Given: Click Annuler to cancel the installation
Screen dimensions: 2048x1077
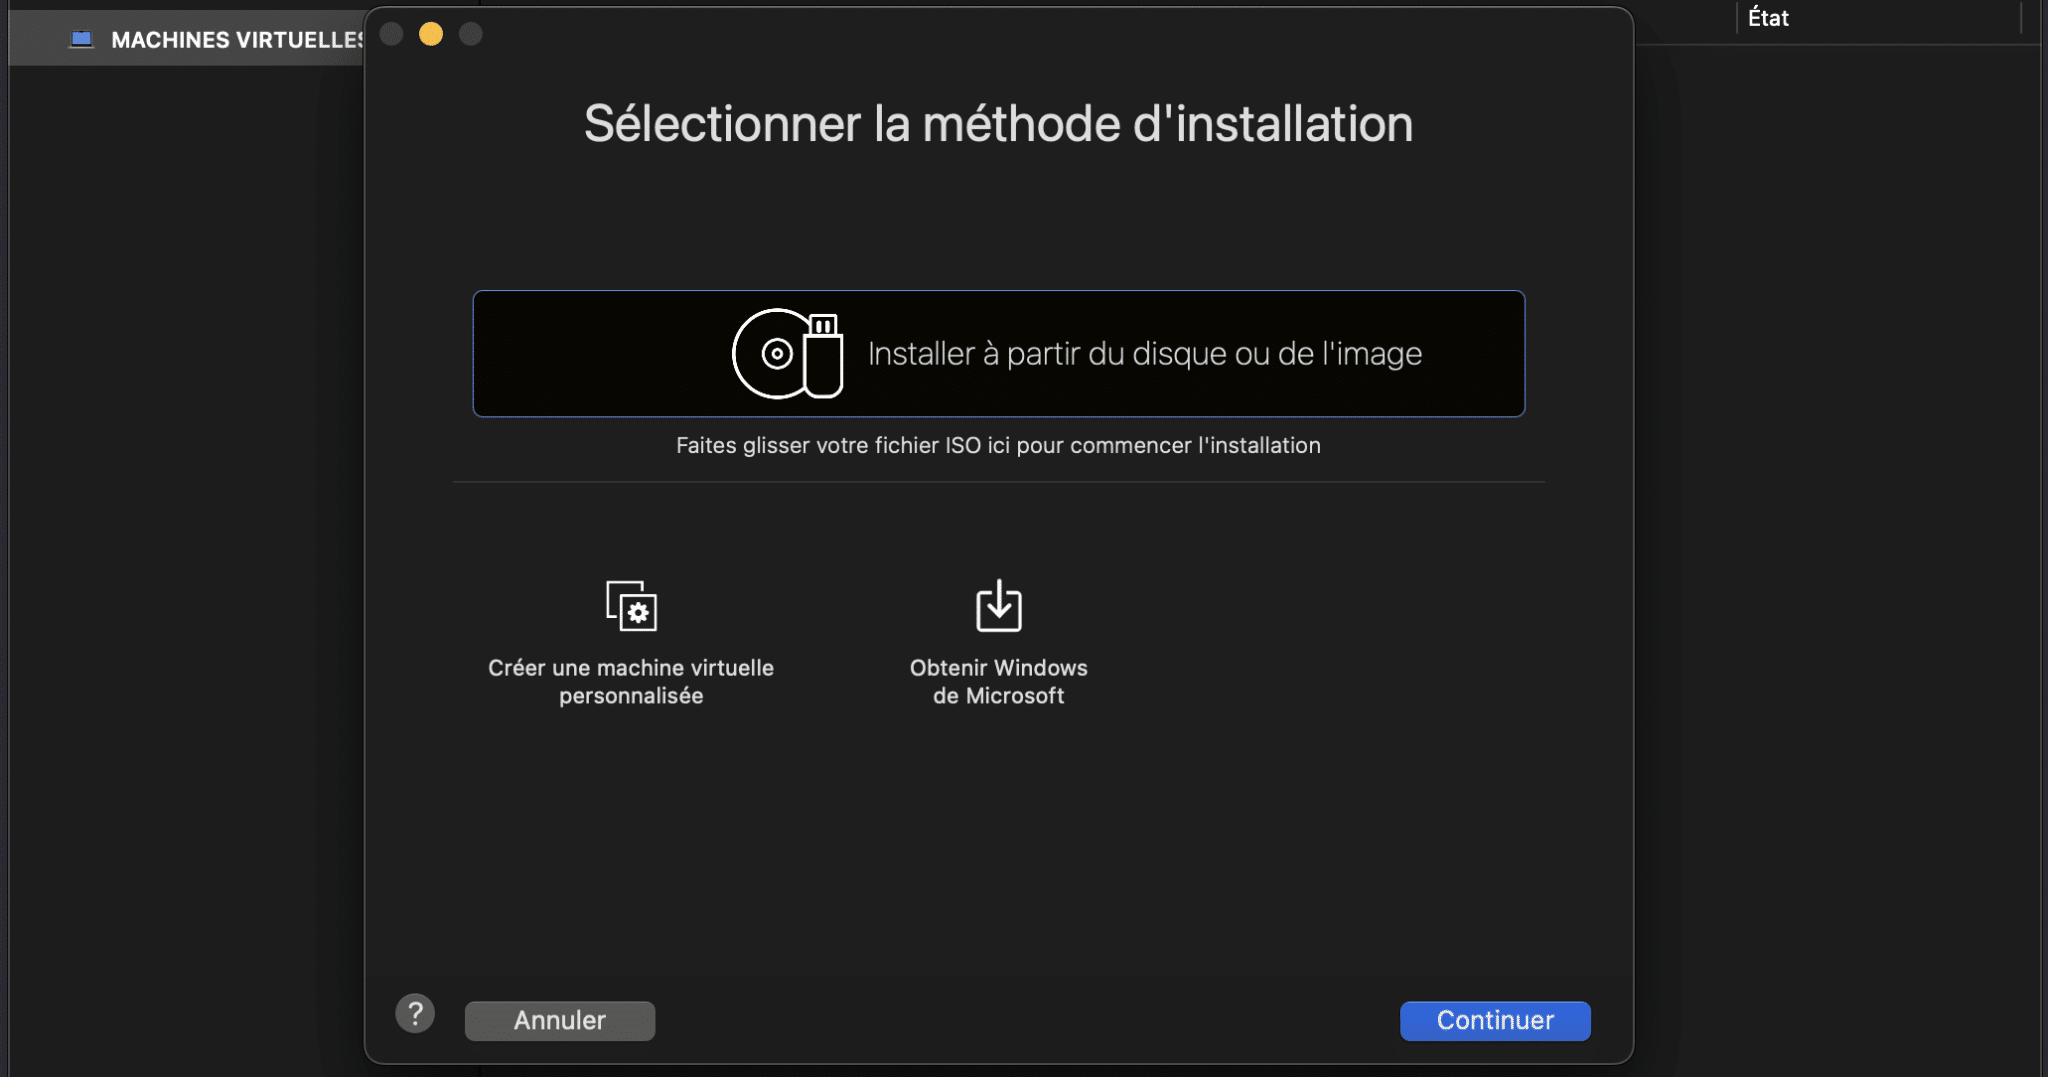Looking at the screenshot, I should 559,1020.
